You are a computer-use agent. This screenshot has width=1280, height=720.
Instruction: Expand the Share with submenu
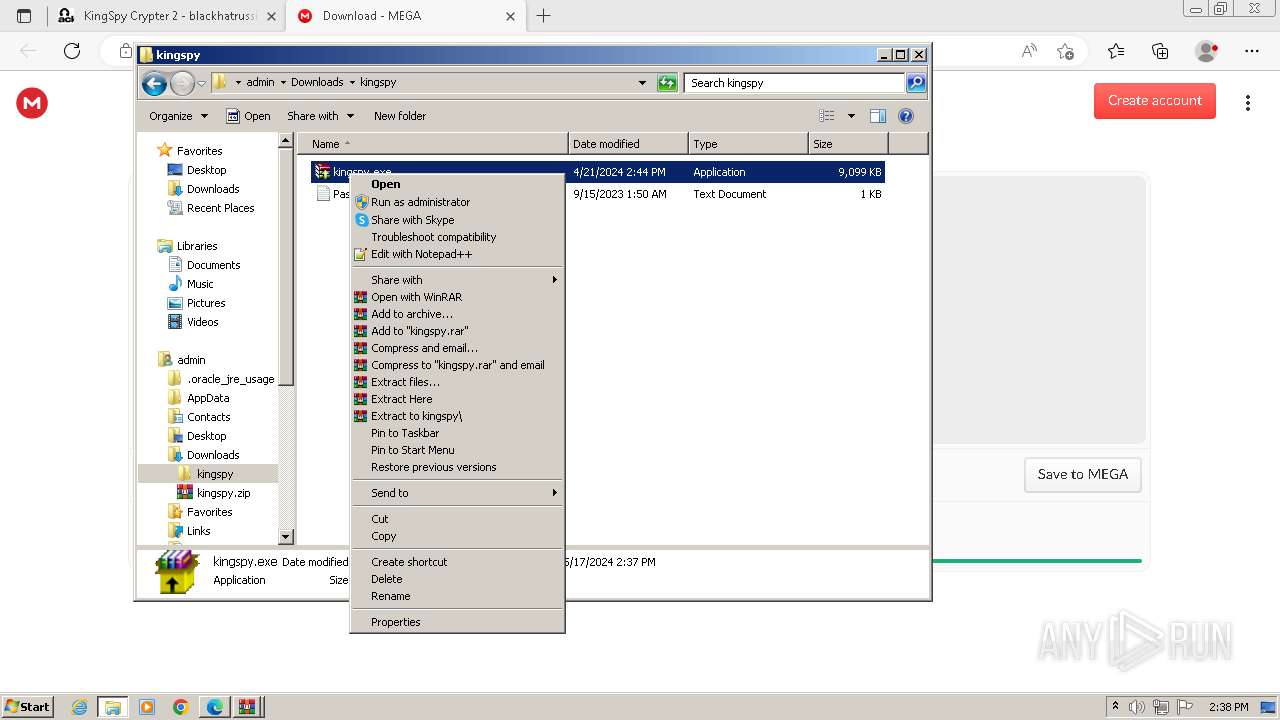[457, 280]
